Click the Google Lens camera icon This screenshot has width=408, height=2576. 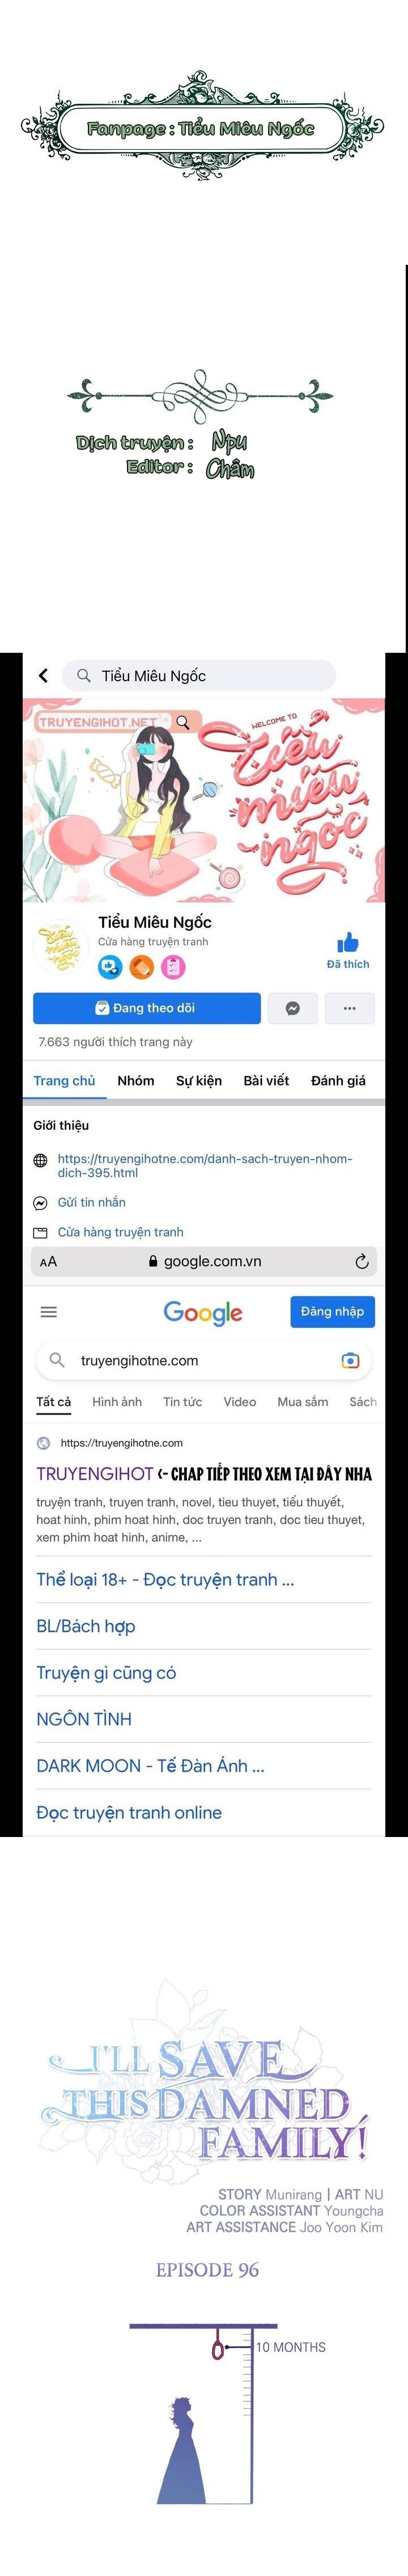[x=350, y=1360]
